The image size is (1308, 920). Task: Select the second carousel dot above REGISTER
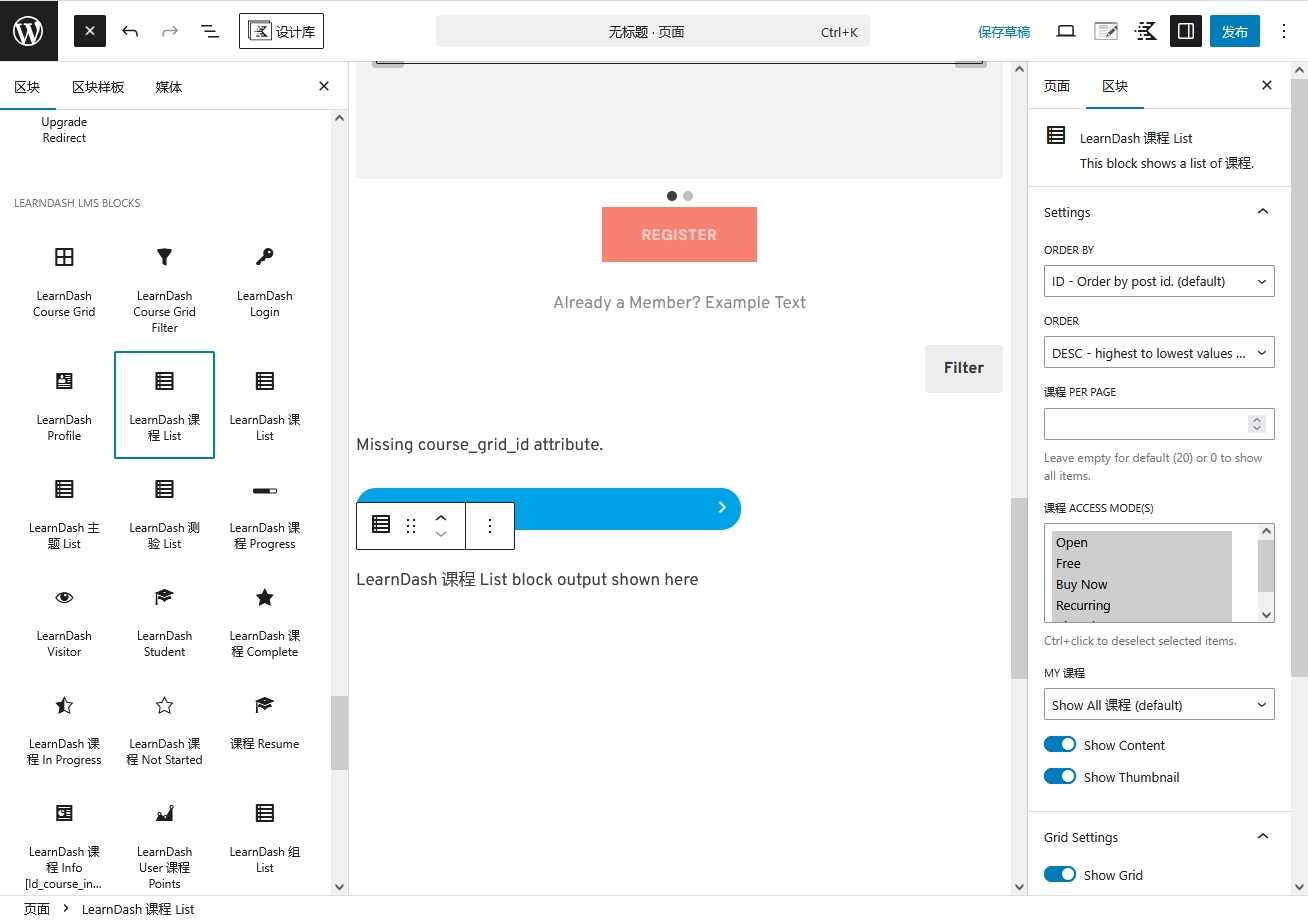pyautogui.click(x=688, y=196)
